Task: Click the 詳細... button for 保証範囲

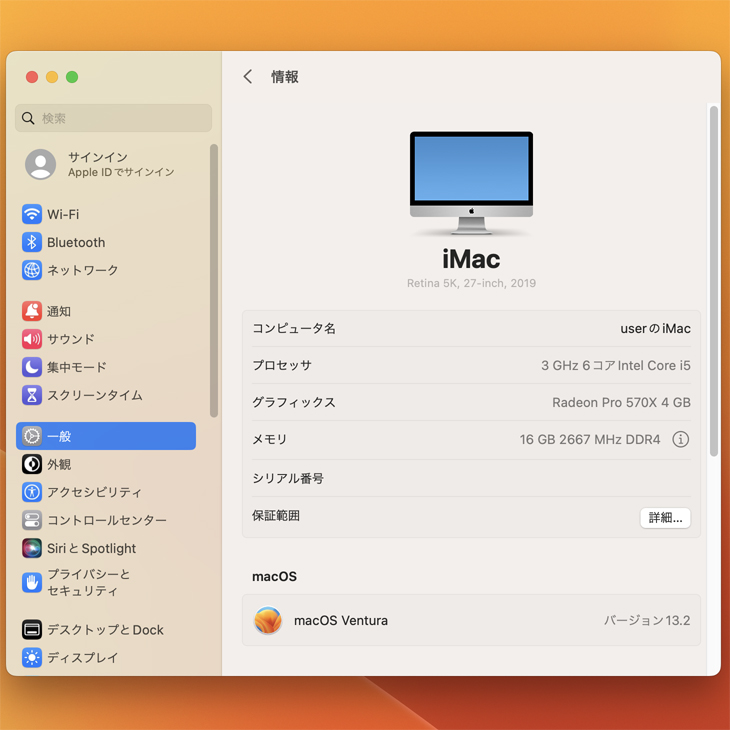Action: click(x=665, y=517)
